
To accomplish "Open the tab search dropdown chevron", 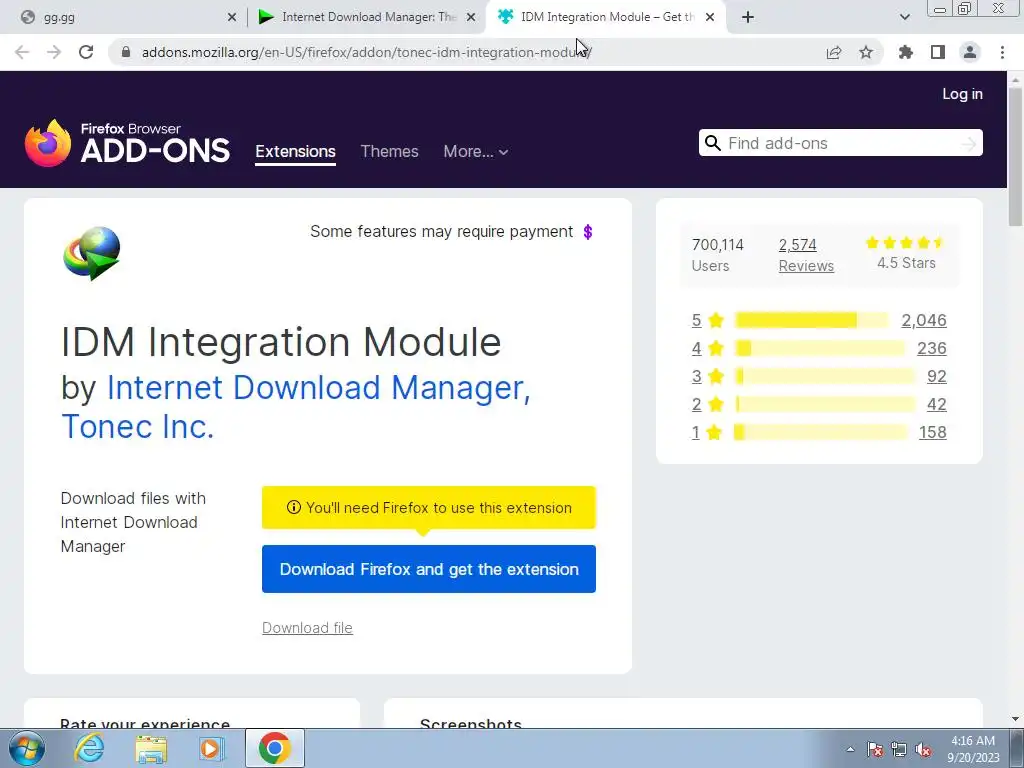I will click(904, 17).
